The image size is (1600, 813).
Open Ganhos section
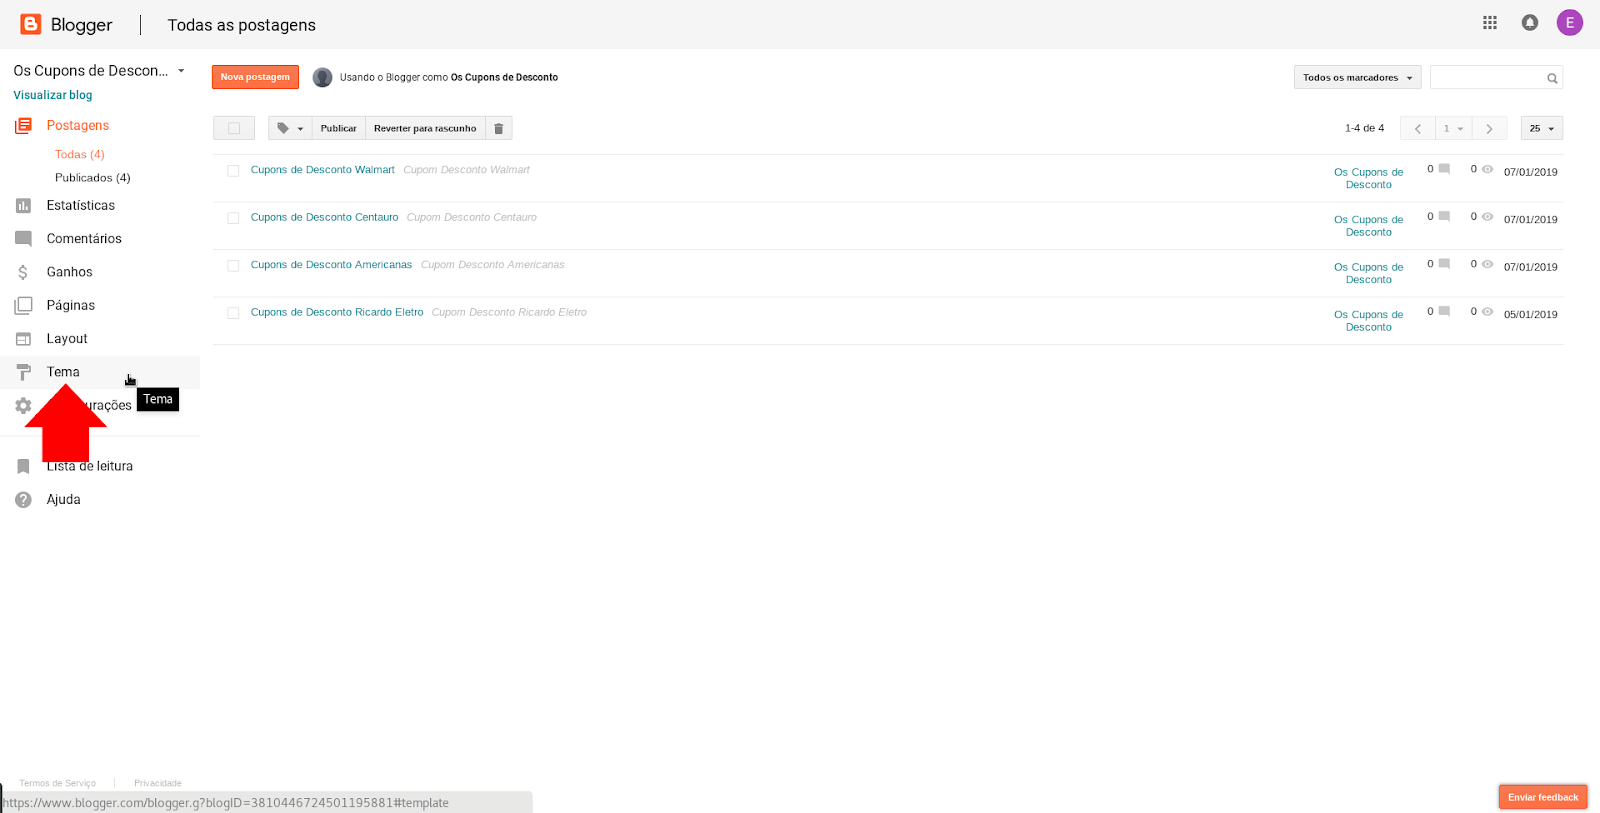(69, 272)
